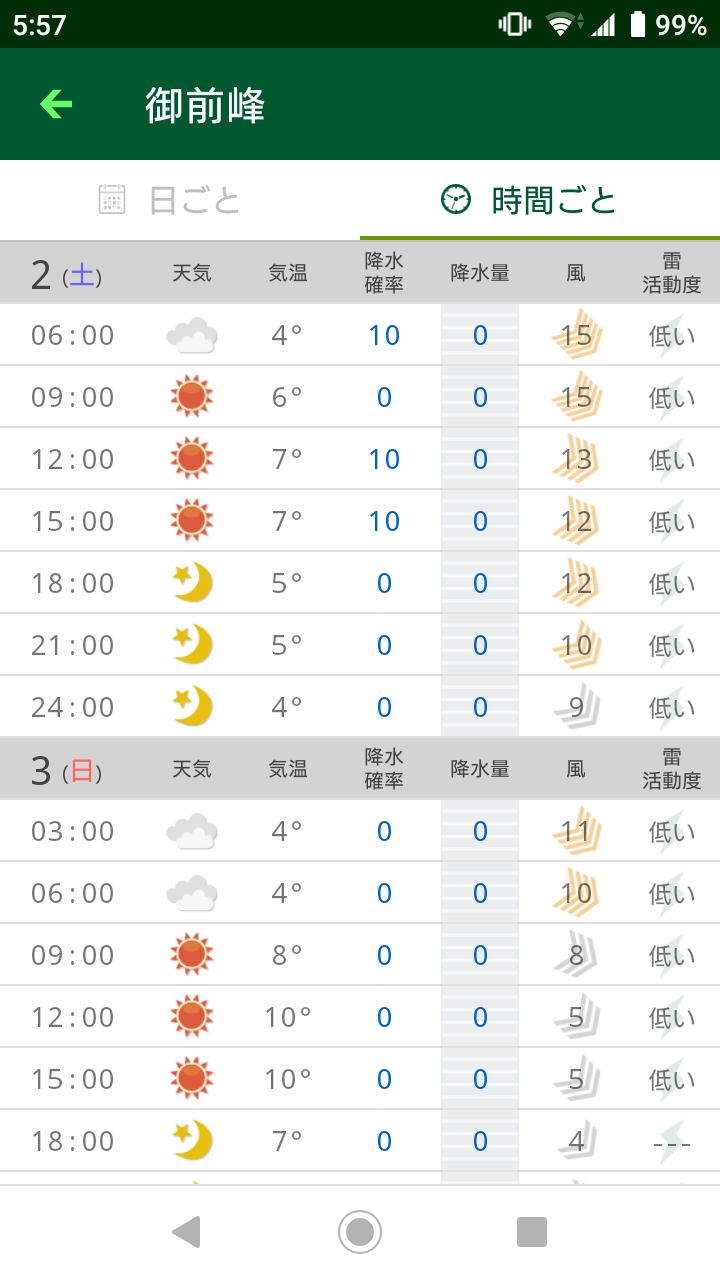Tap the moon icon at Saturday 18:00
Image resolution: width=720 pixels, height=1280 pixels.
tap(192, 583)
